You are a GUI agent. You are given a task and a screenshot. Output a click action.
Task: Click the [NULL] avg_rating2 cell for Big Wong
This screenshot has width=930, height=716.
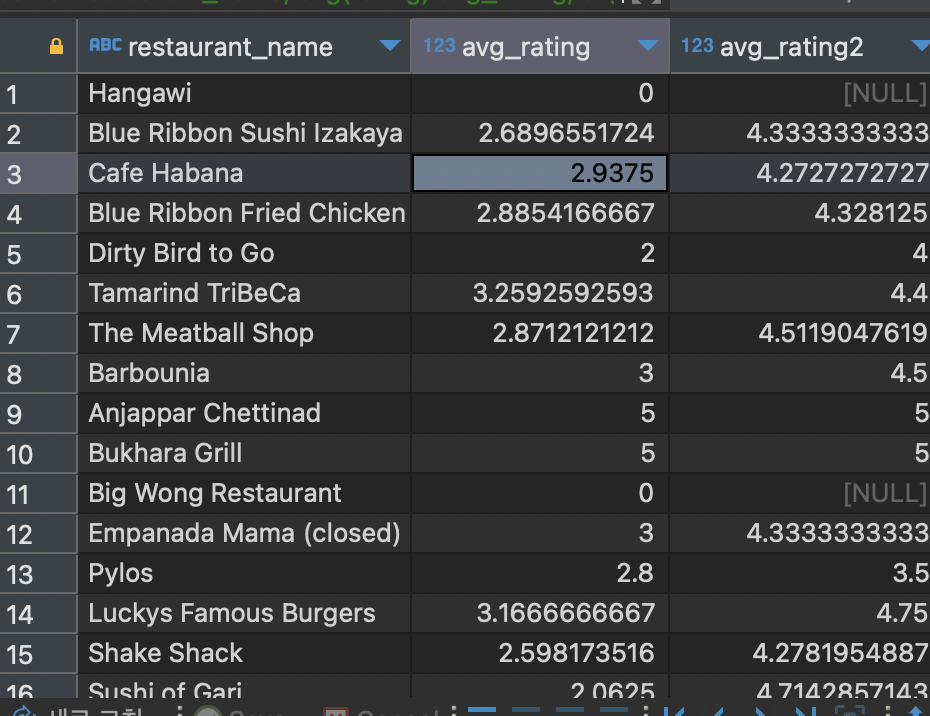pyautogui.click(x=800, y=494)
